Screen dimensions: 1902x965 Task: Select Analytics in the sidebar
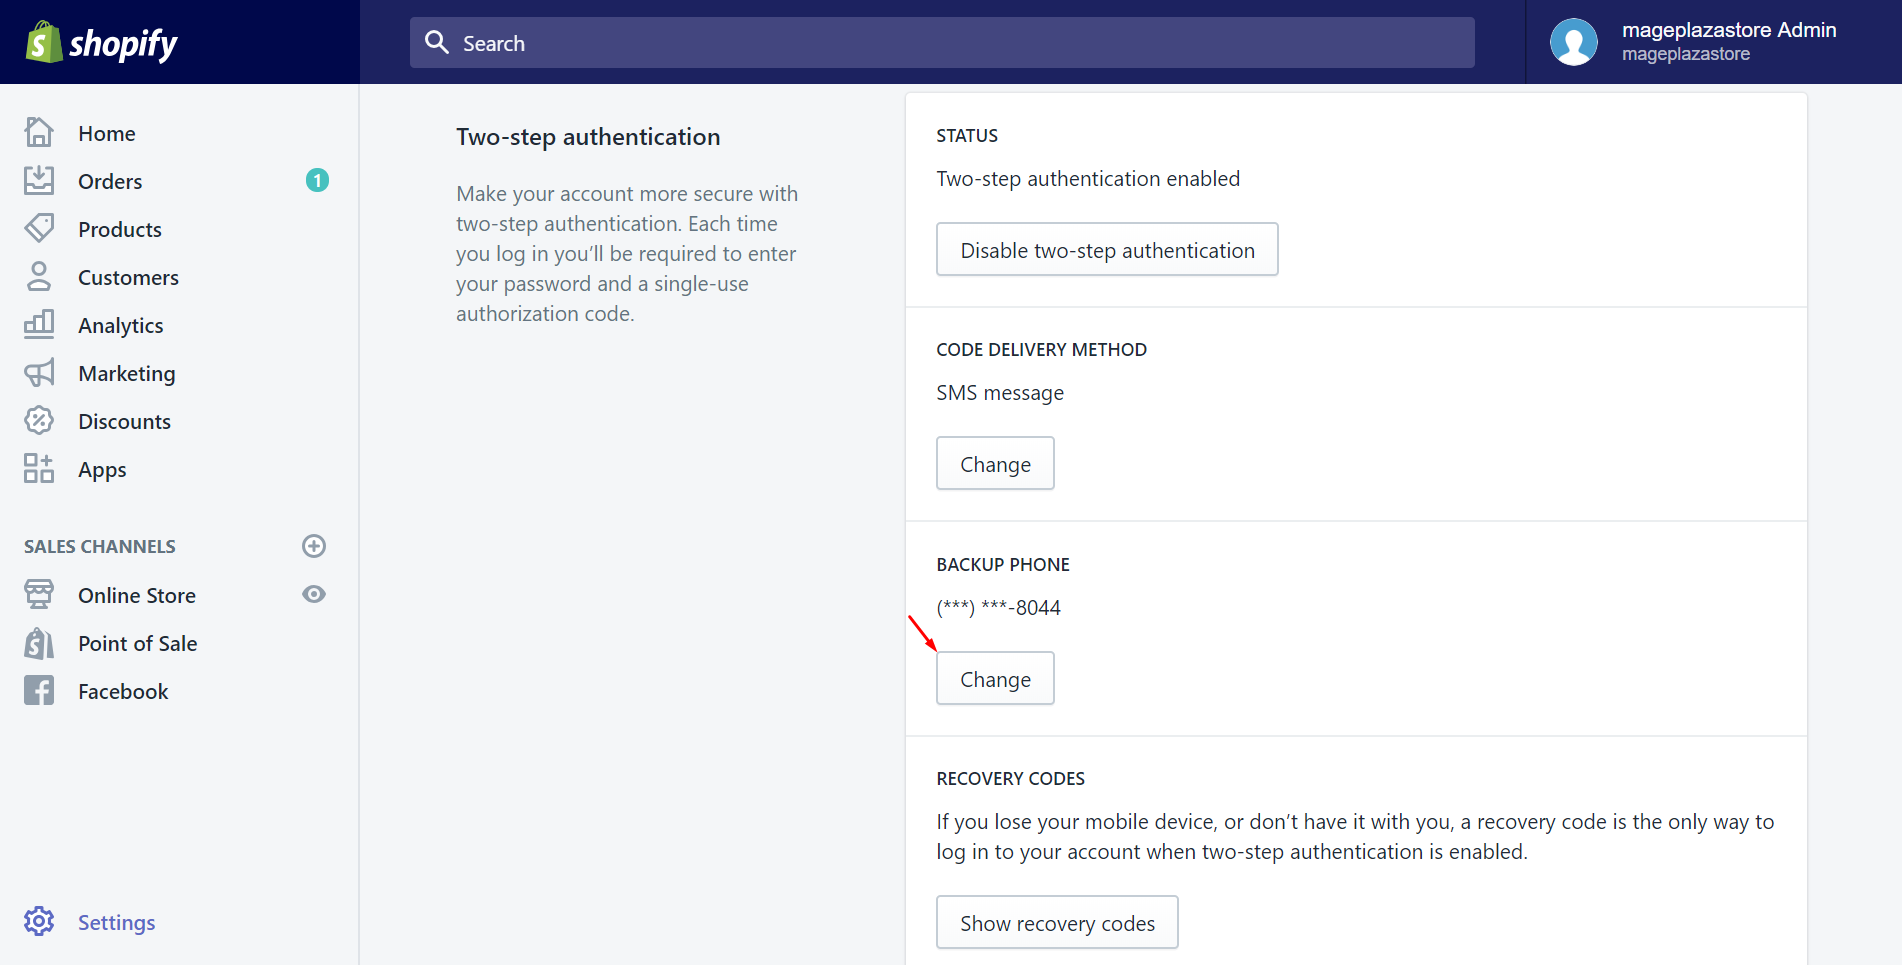point(121,326)
